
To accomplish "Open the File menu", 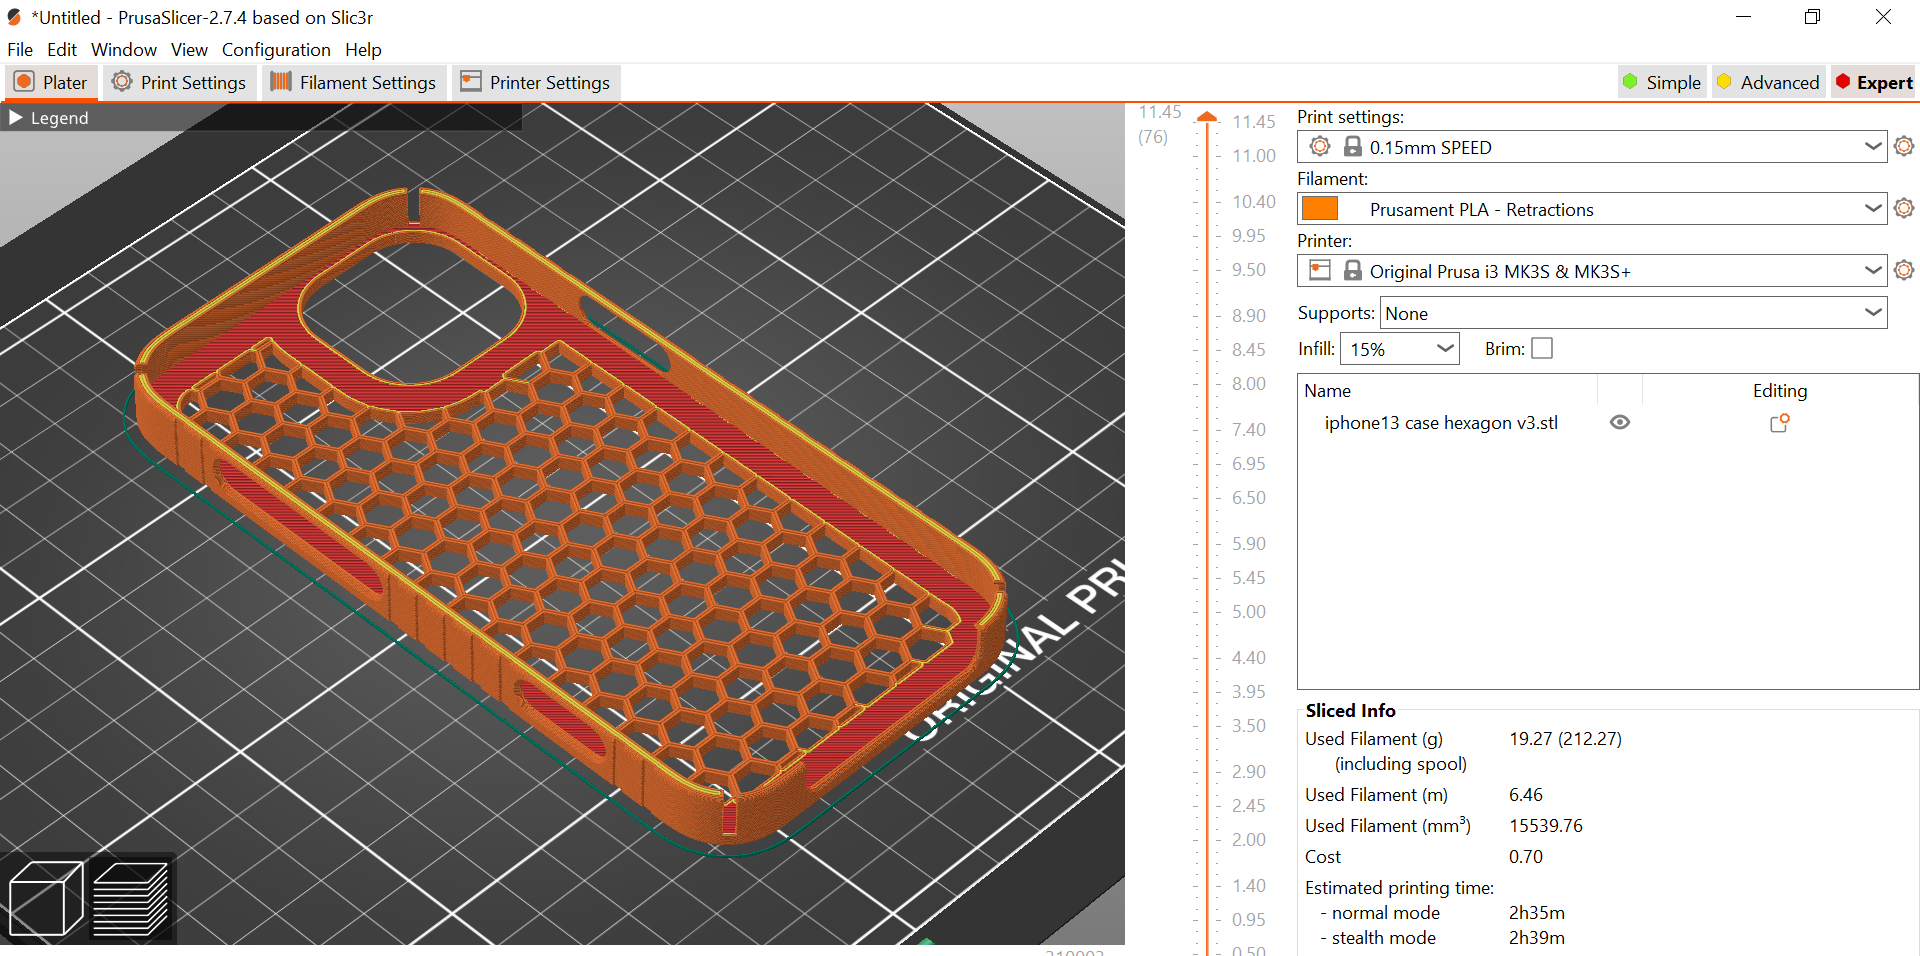I will tap(20, 50).
